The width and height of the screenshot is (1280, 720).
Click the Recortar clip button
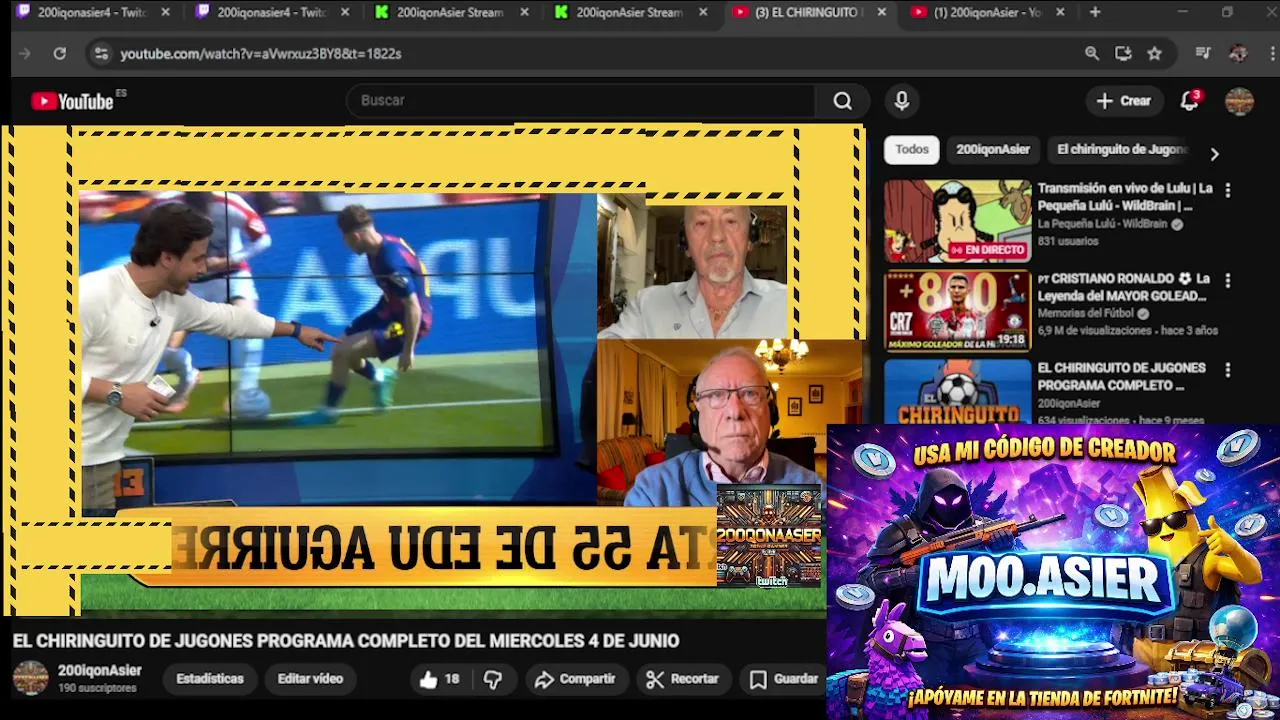(x=683, y=679)
